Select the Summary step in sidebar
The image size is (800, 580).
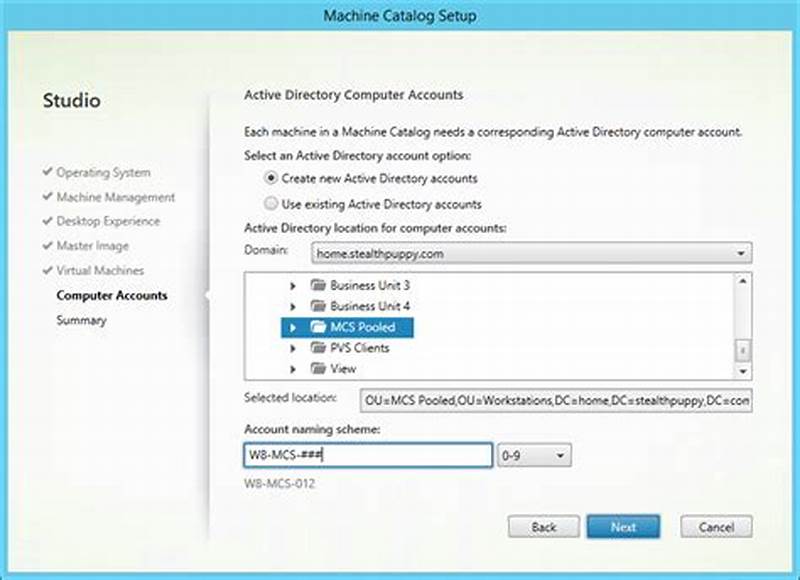coord(82,320)
